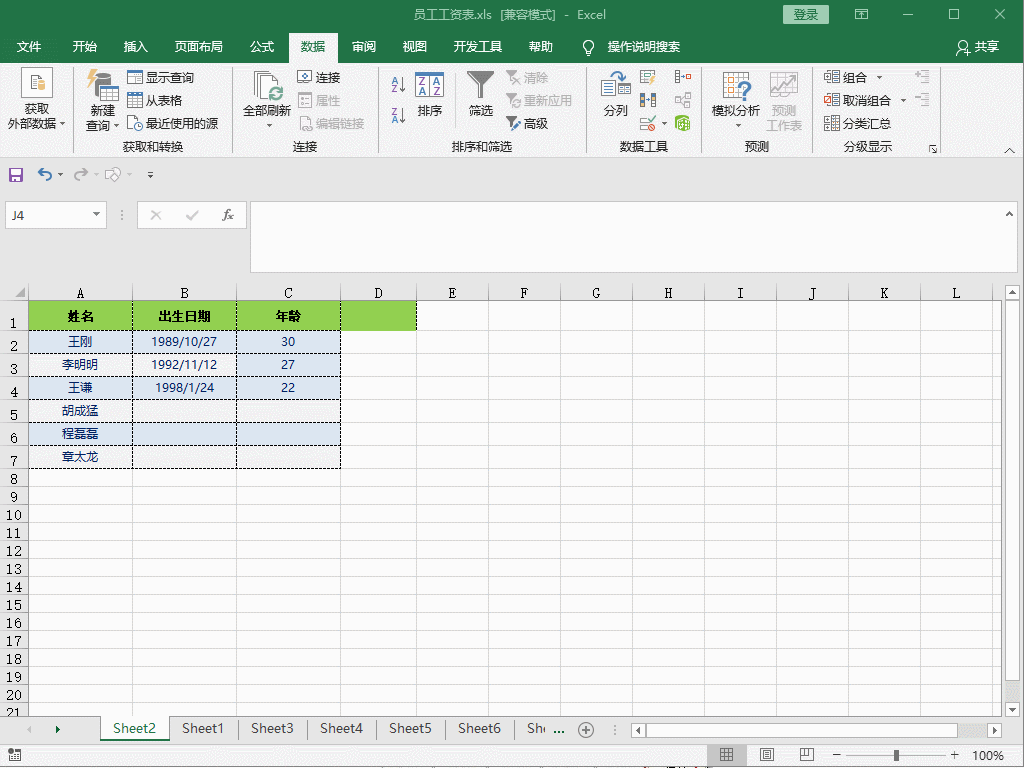1024x768 pixels.
Task: Click the Group (组合) button
Action: point(845,78)
